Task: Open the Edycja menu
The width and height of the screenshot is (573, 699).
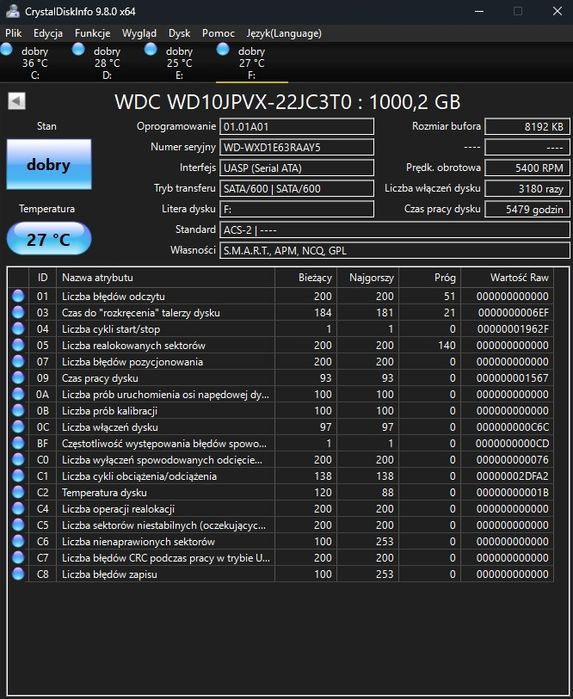Action: click(x=48, y=33)
